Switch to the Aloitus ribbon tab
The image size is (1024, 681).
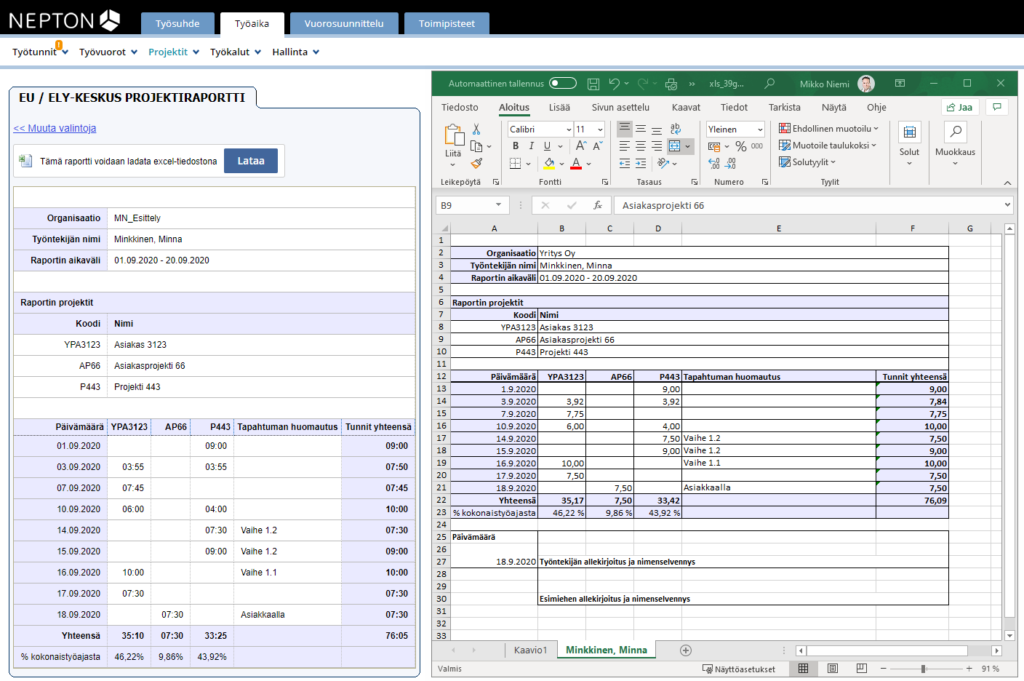[x=513, y=108]
